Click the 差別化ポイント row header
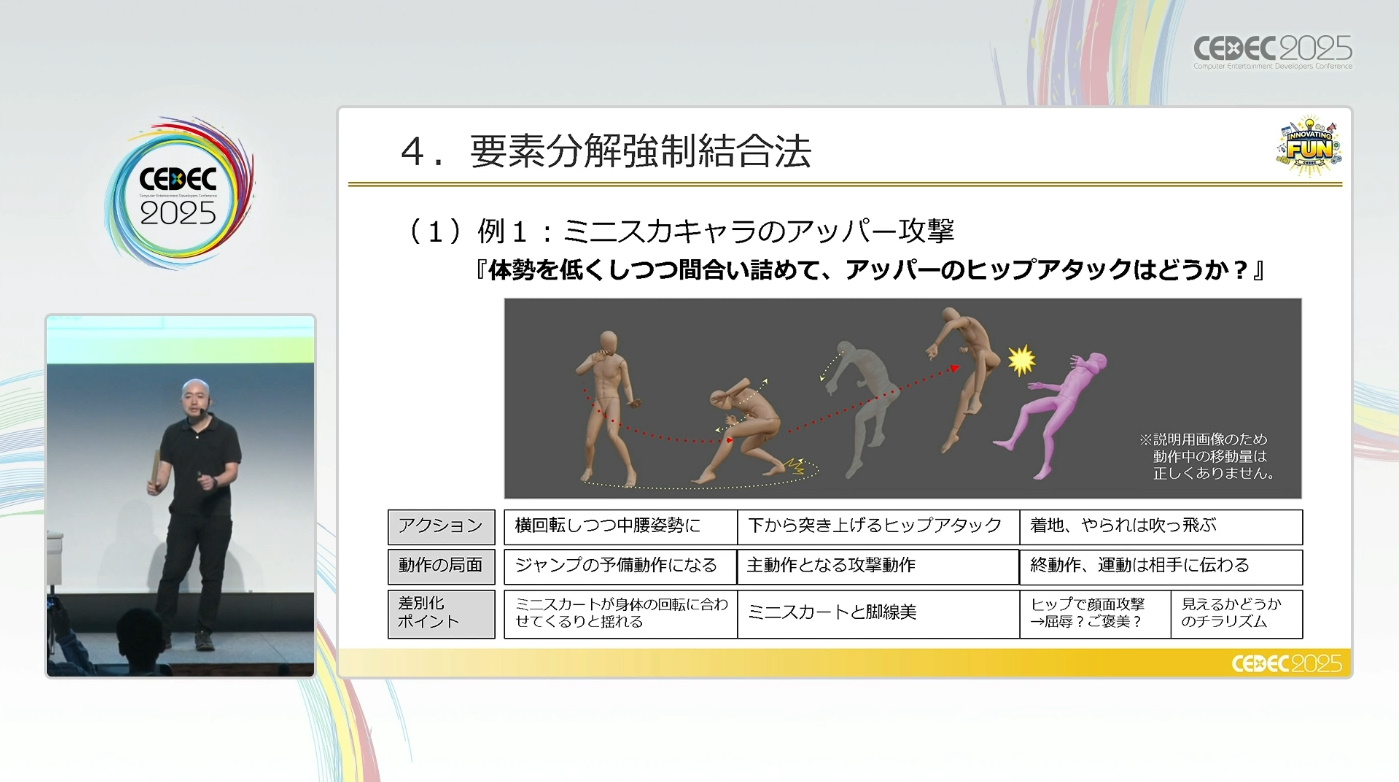Image resolution: width=1399 pixels, height=782 pixels. coord(441,613)
